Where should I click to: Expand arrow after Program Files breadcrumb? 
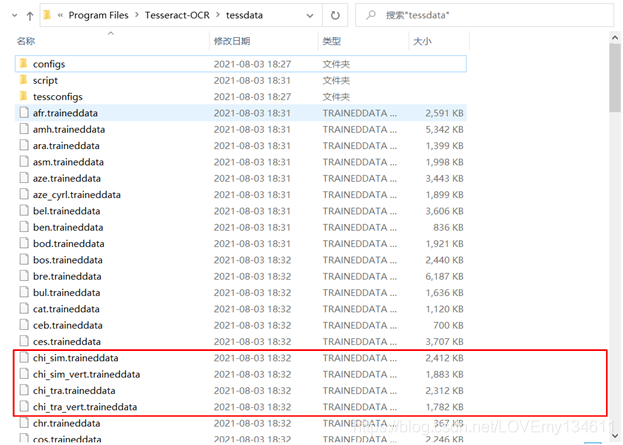click(137, 15)
